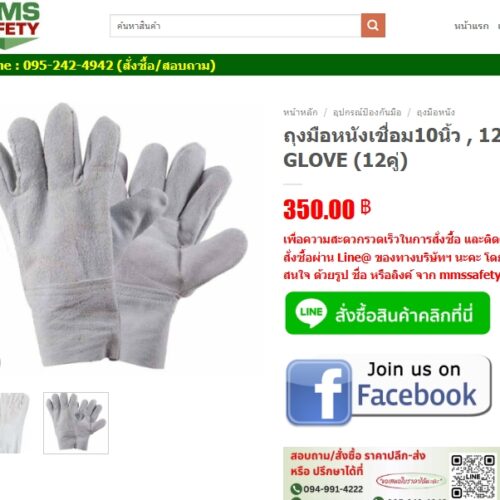Click the blue Facebook f logo

pos(319,393)
